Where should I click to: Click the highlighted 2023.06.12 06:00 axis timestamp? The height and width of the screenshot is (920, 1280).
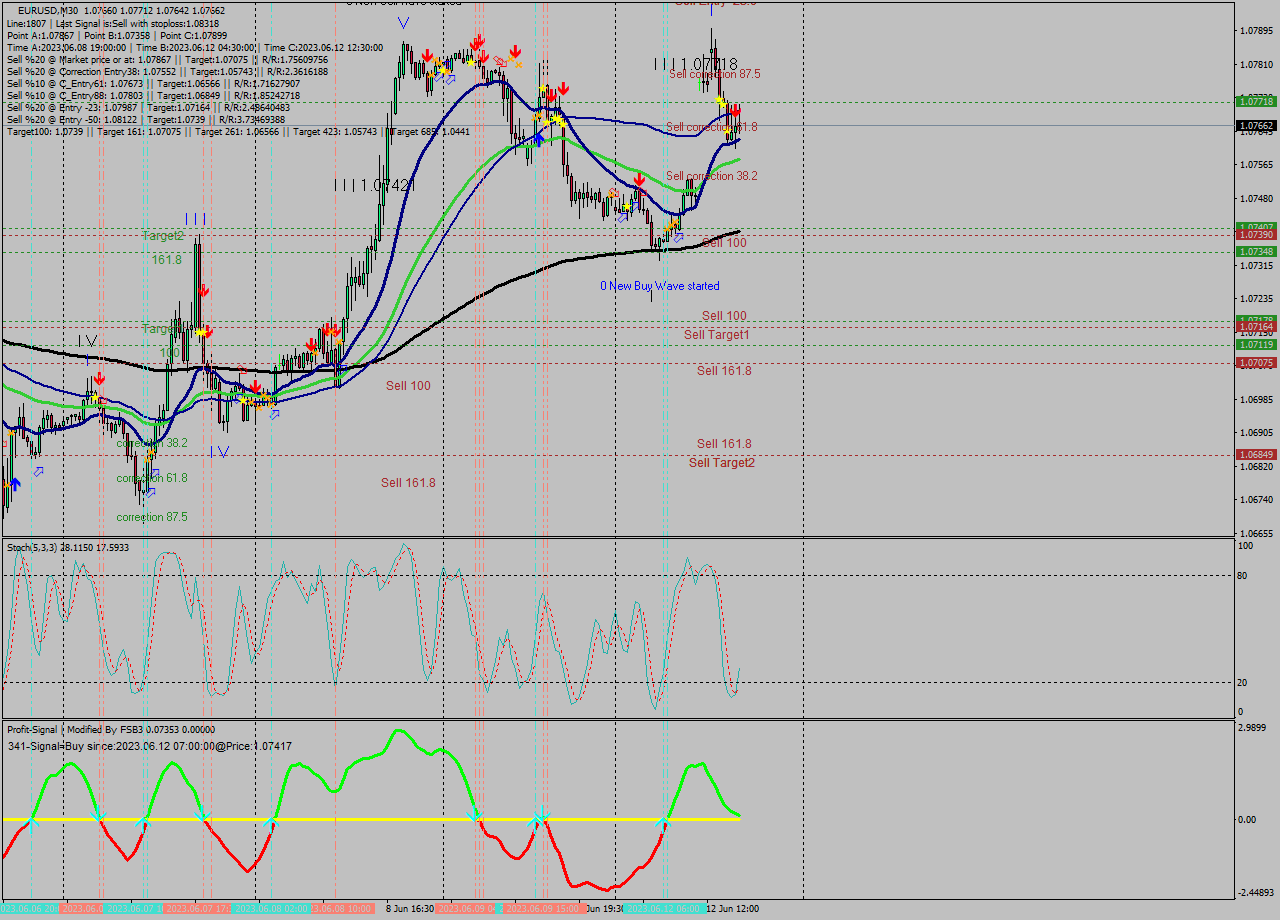click(664, 910)
